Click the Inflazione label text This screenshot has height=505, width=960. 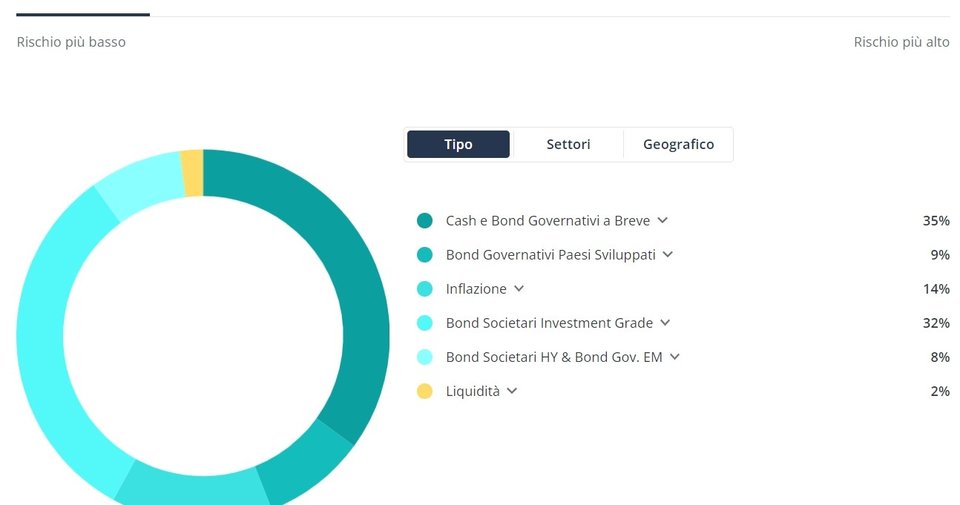pyautogui.click(x=476, y=289)
